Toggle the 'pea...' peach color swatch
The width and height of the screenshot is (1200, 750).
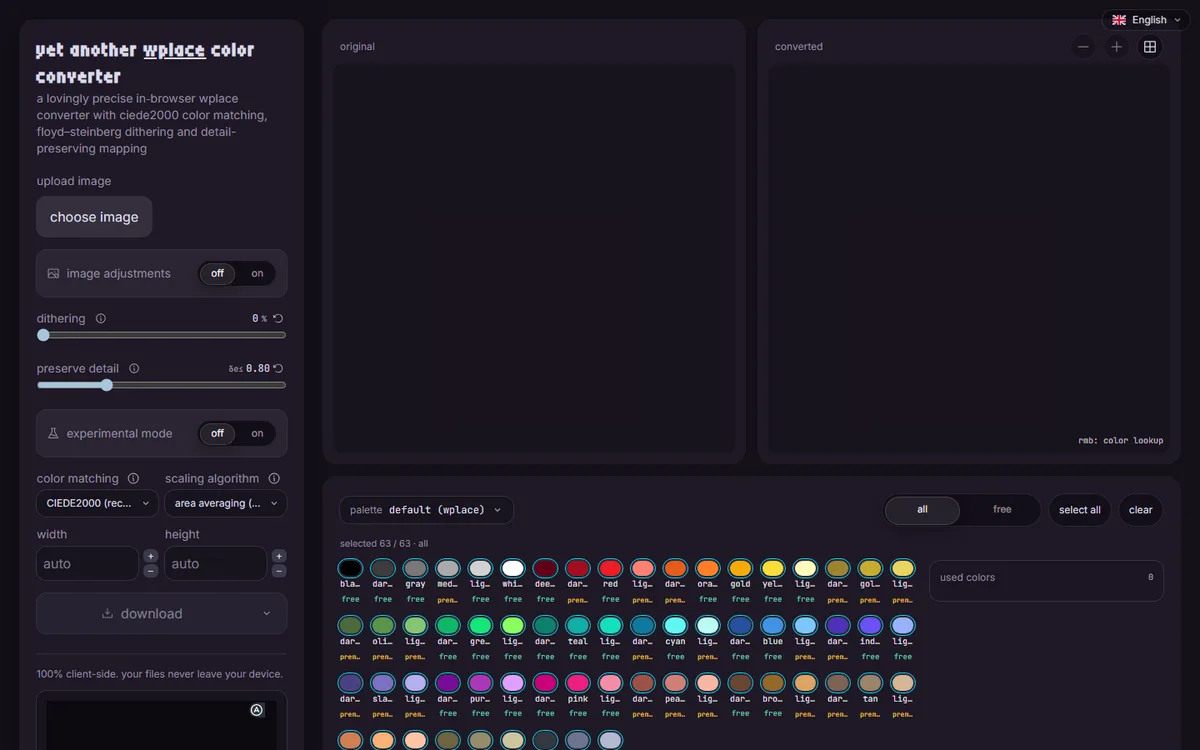(x=675, y=682)
